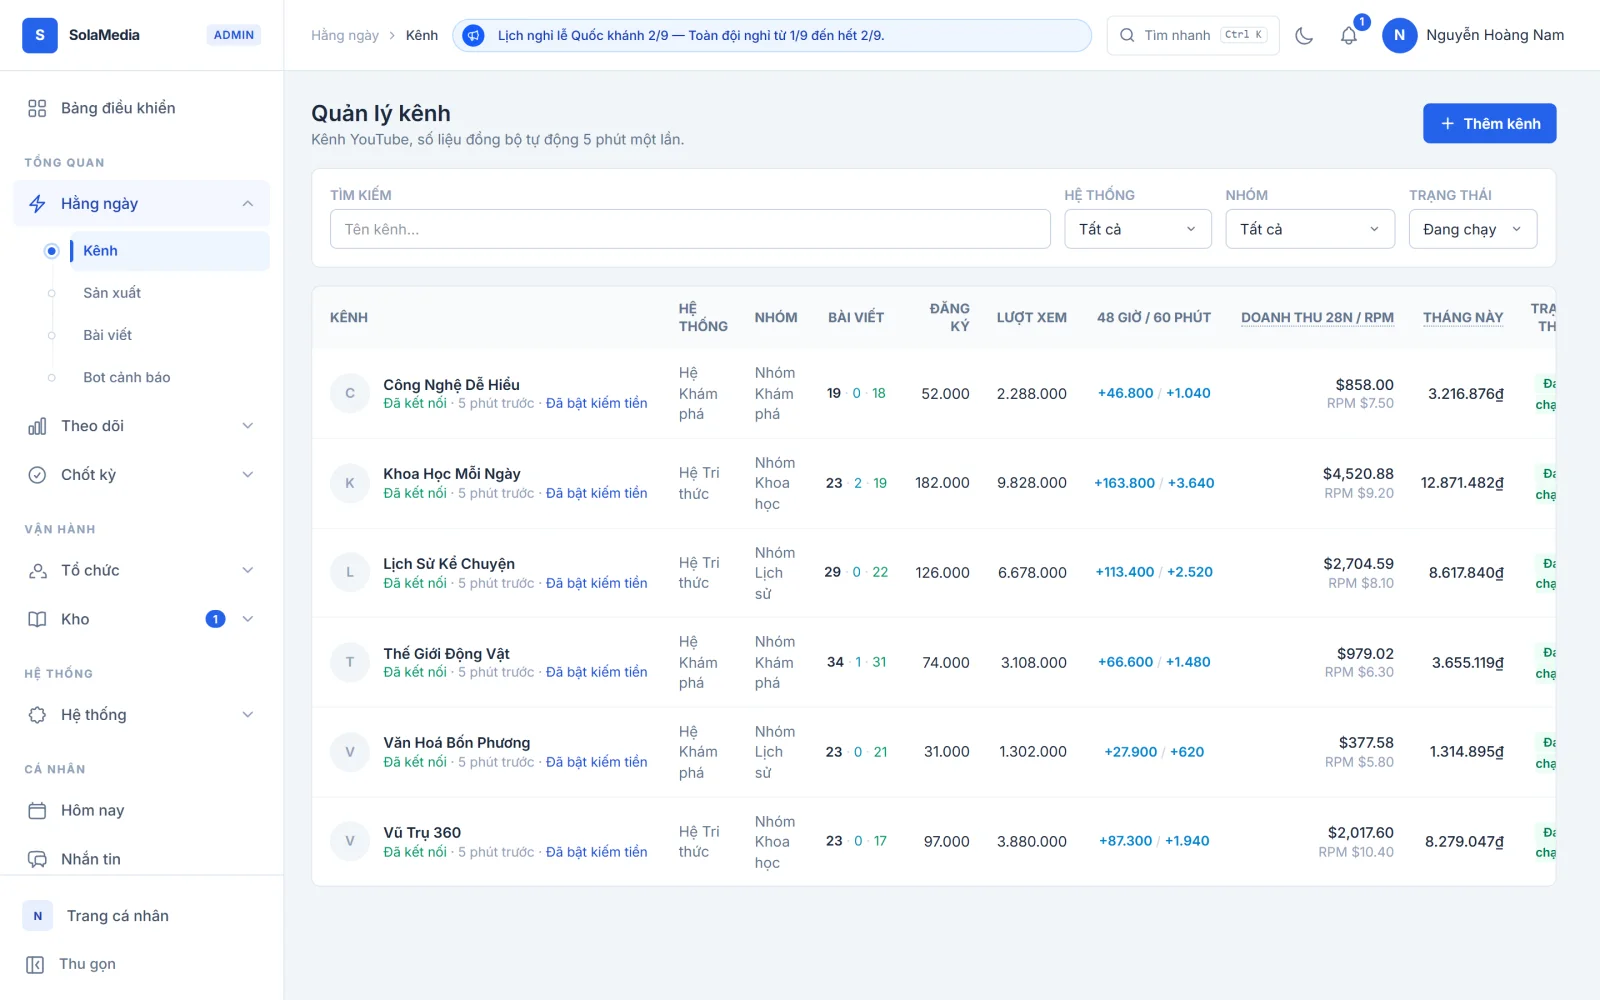Click avatar of Công Nghệ Dễ Hiểu channel
1600x1000 pixels.
coord(350,393)
